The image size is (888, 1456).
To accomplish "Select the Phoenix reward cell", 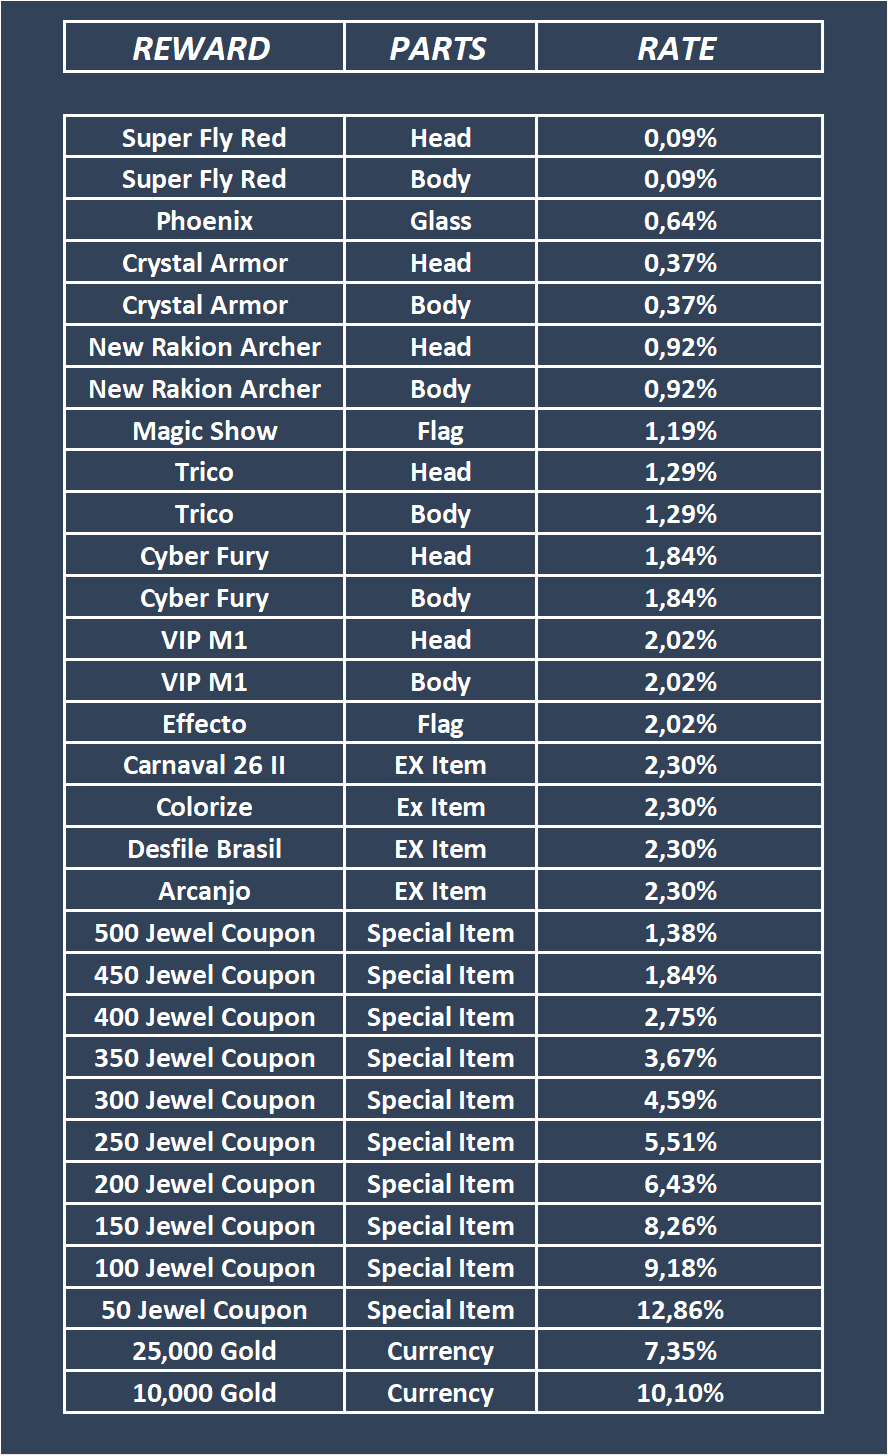I will pos(204,221).
